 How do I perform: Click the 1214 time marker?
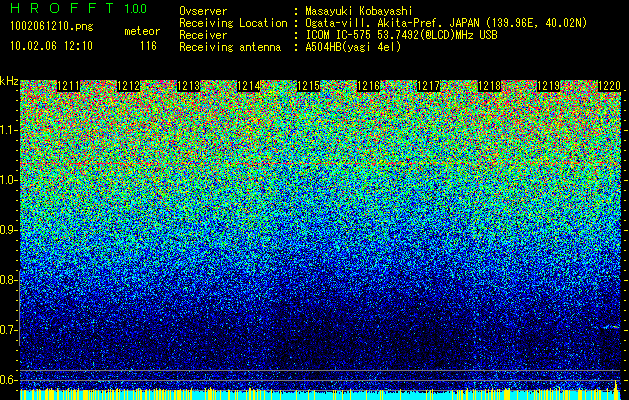pyautogui.click(x=249, y=86)
